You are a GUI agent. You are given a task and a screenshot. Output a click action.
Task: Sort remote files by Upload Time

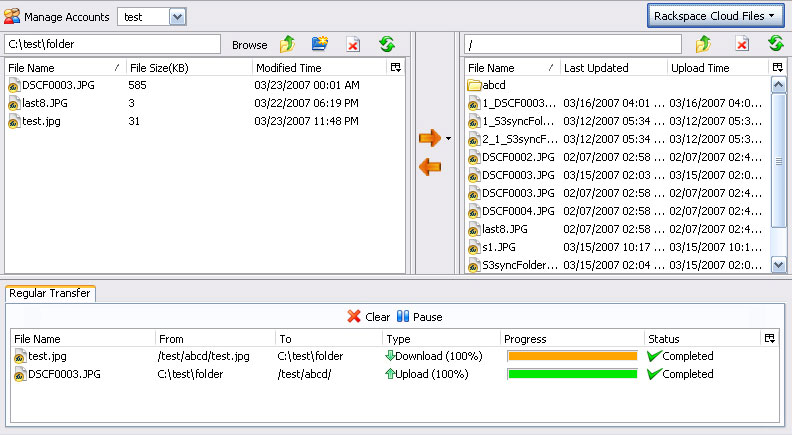(x=718, y=68)
